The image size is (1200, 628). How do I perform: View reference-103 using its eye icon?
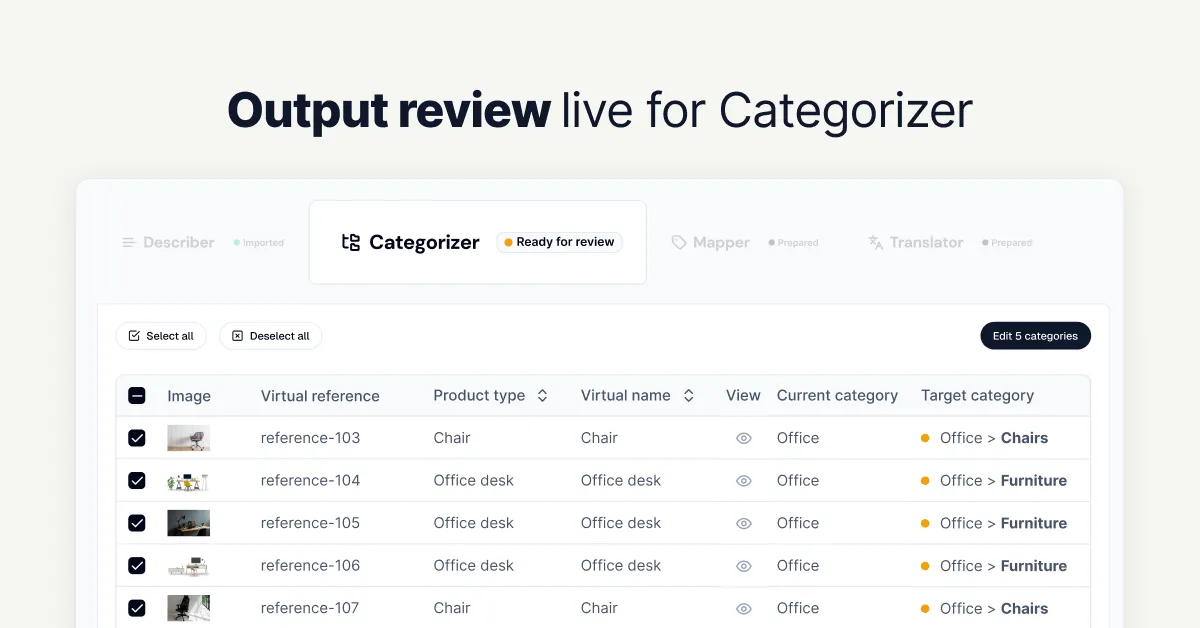pos(743,438)
